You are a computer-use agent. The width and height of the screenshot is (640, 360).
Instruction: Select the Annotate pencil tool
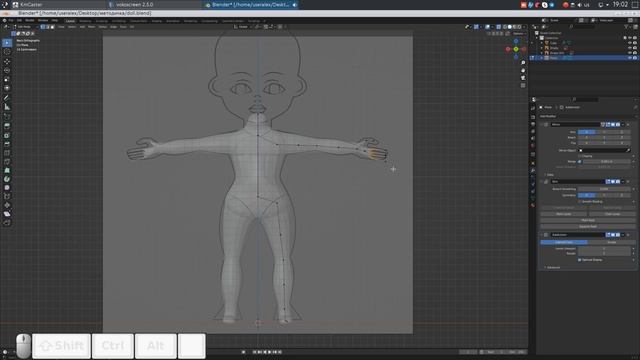click(7, 98)
